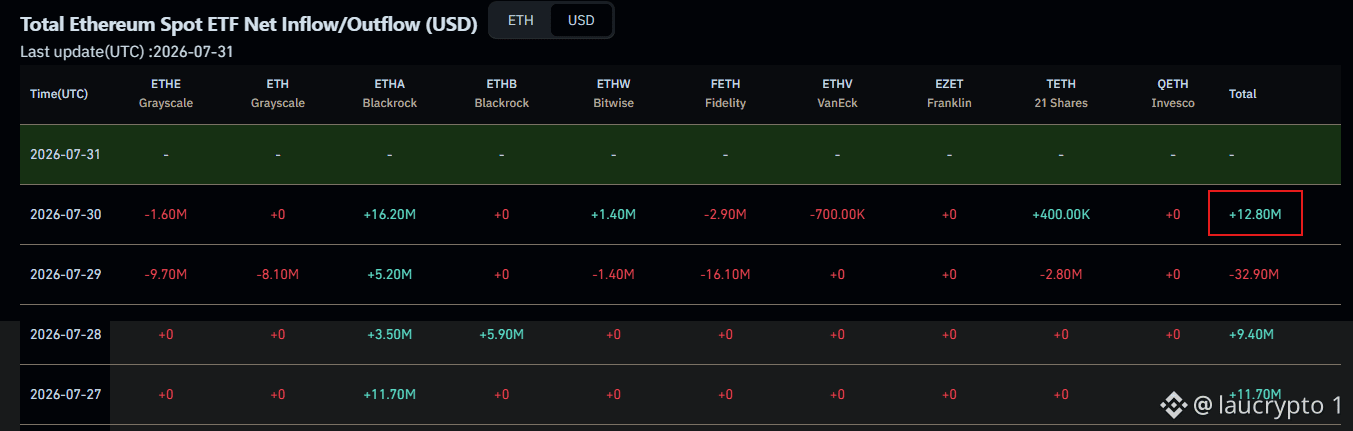Click the Time(UTC) column header
1353x431 pixels.
[59, 94]
